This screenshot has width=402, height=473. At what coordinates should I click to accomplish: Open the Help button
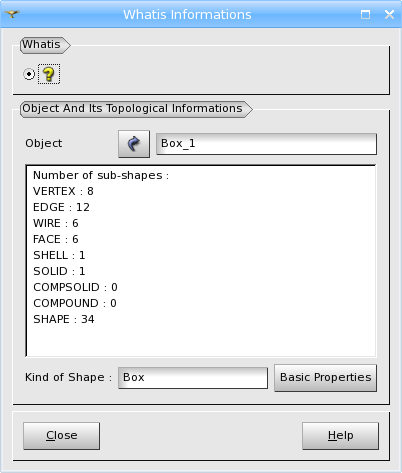click(340, 436)
